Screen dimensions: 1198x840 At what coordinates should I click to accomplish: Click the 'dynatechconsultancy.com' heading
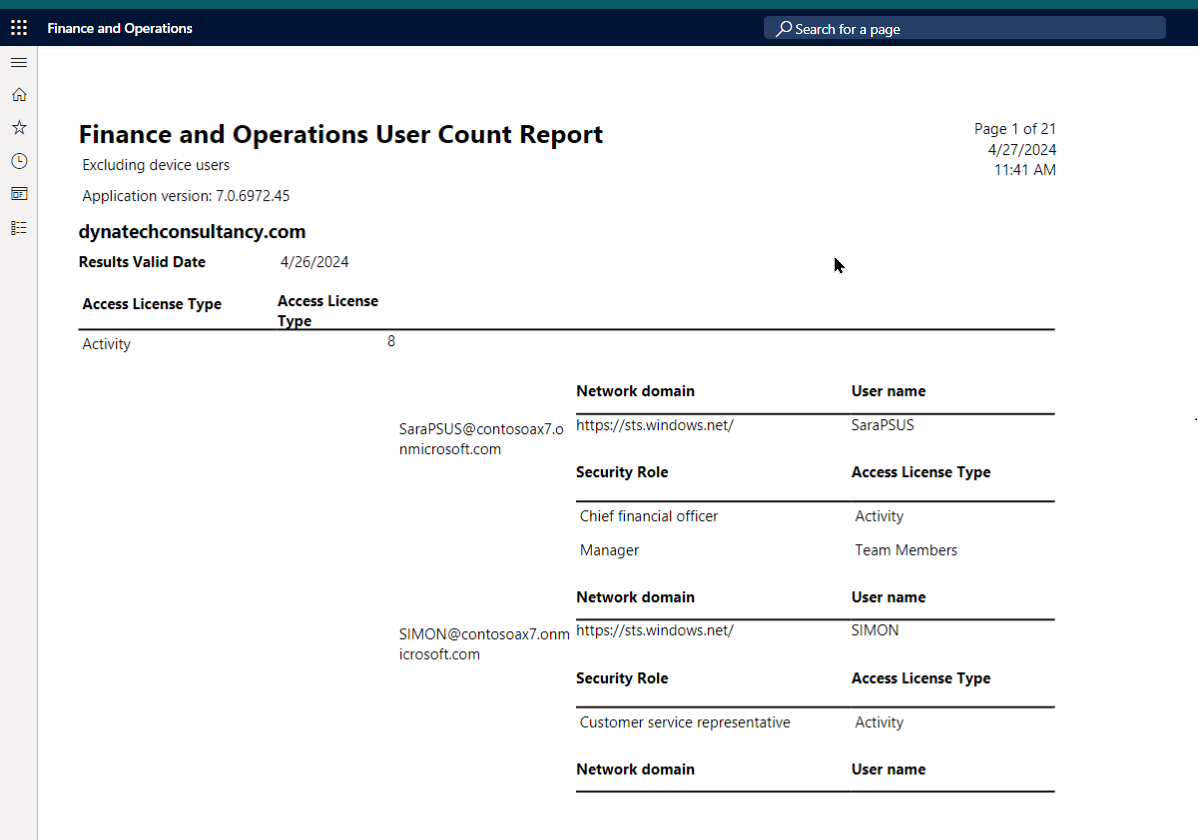point(192,232)
